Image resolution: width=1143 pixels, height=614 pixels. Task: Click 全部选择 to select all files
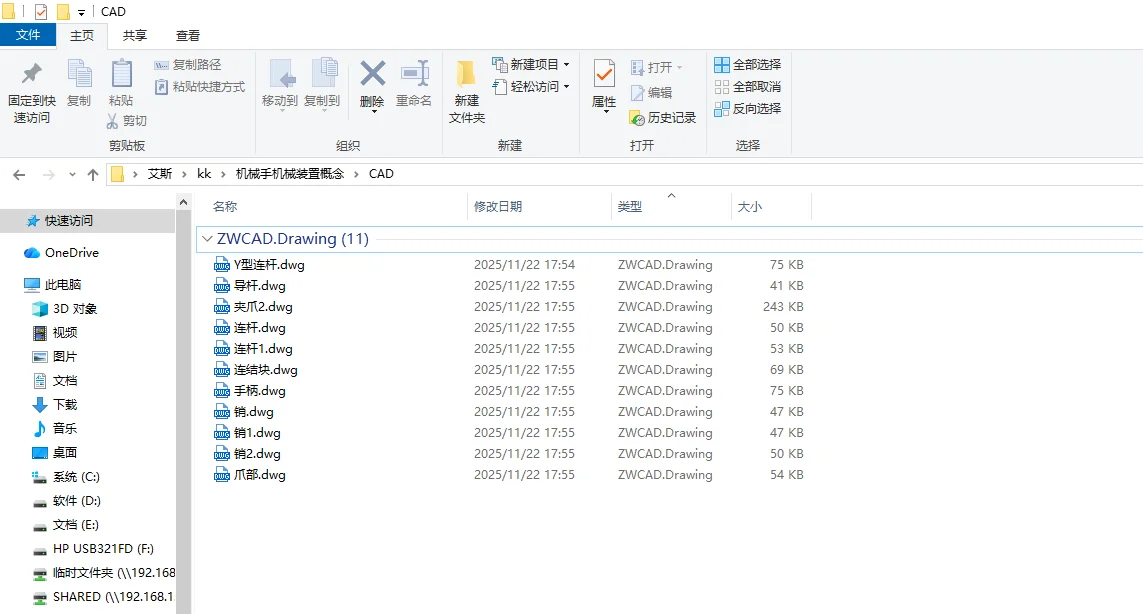(x=748, y=65)
